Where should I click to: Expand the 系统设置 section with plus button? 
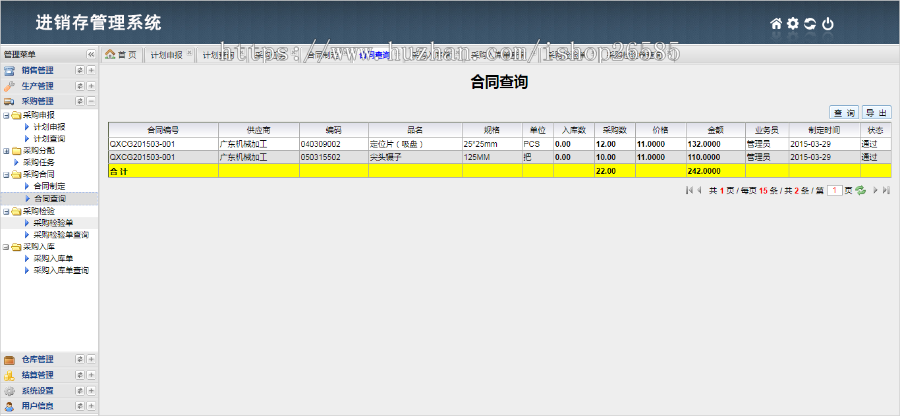(x=91, y=391)
